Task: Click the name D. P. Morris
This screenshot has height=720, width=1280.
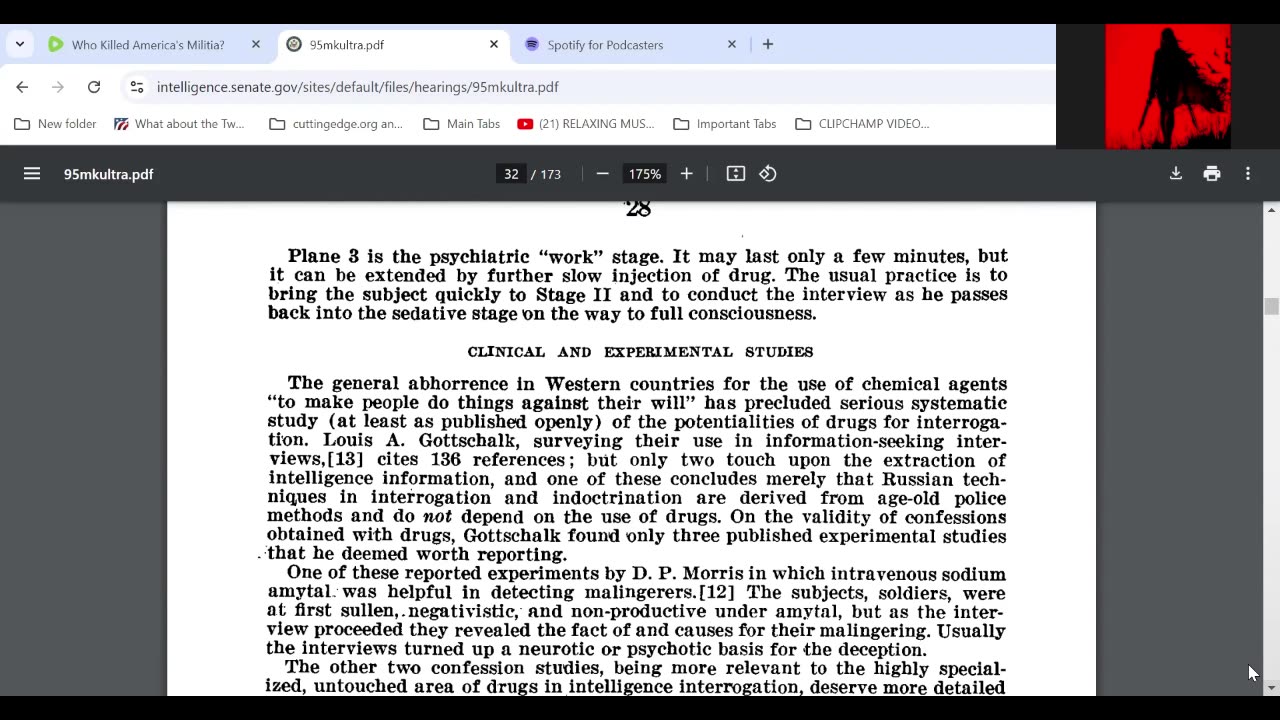Action: (x=687, y=574)
